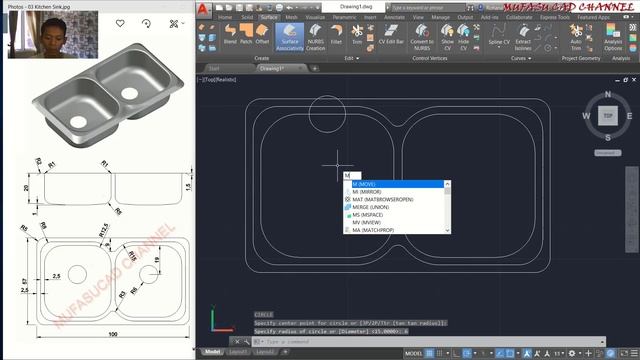Open the status bar customization menu
This screenshot has width=640, height=360.
pyautogui.click(x=634, y=353)
